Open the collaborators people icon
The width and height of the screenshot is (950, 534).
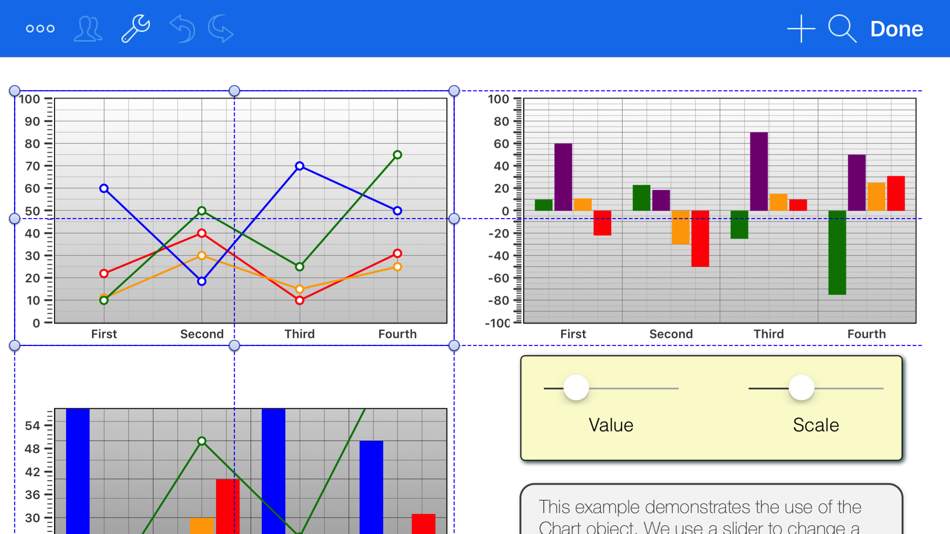[x=88, y=28]
